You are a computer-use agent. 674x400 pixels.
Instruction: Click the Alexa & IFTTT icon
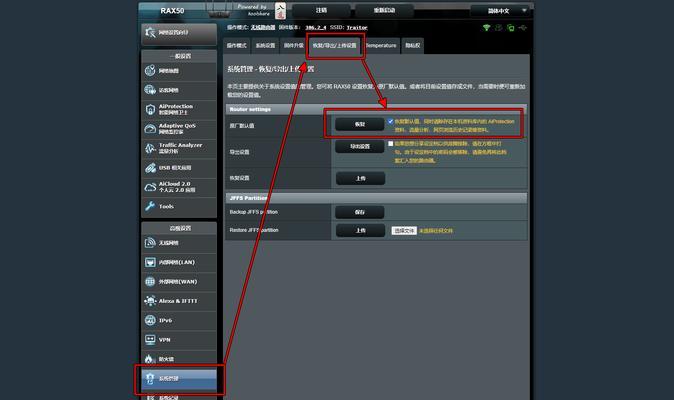(x=150, y=301)
